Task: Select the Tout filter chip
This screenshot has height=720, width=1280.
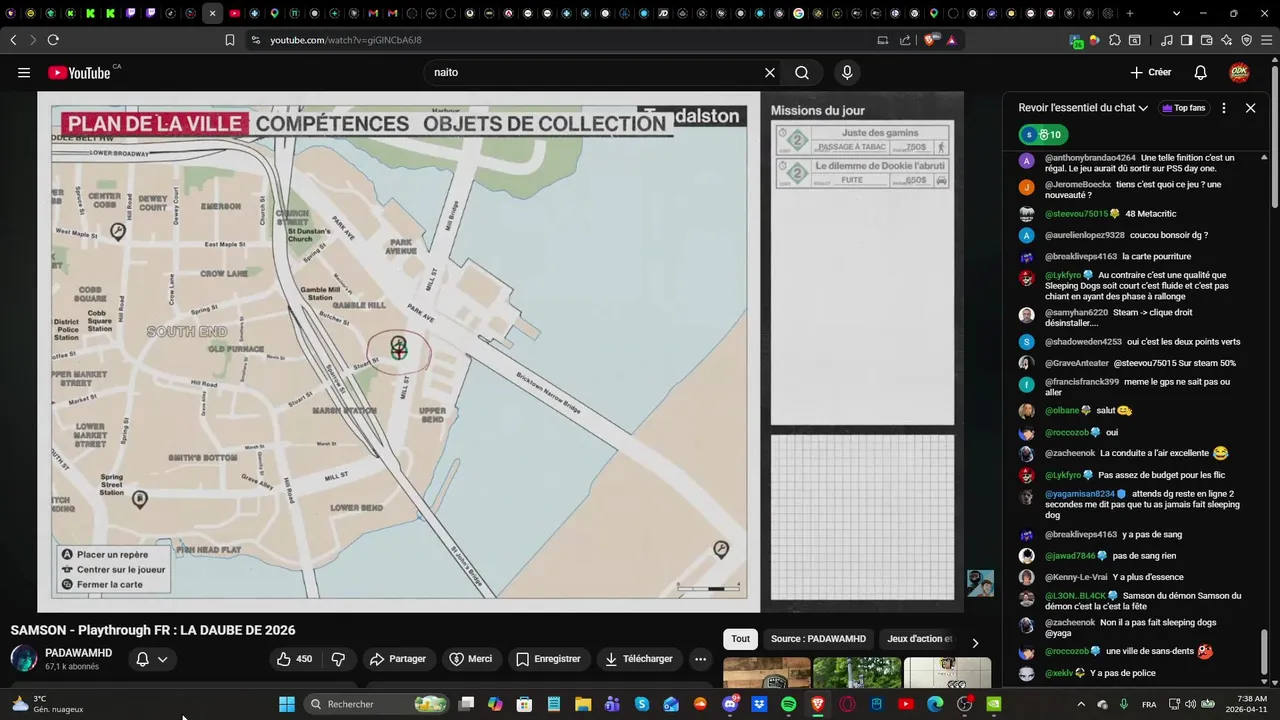Action: coord(740,639)
